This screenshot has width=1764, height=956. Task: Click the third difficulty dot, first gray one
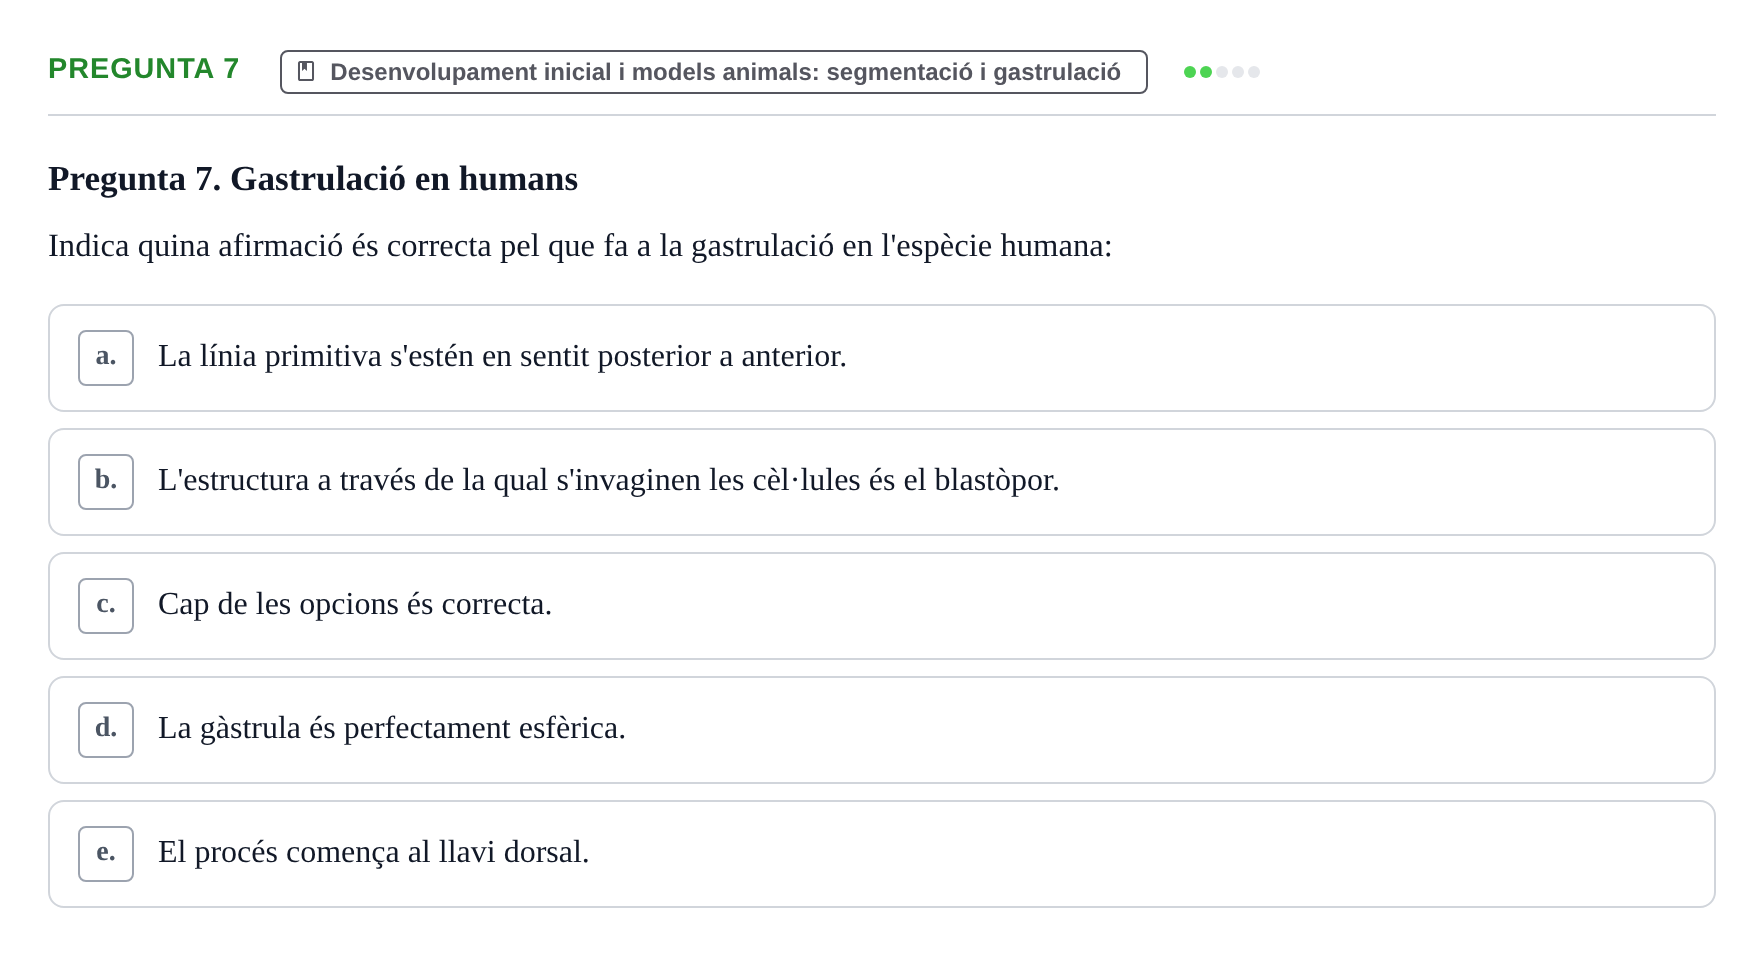coord(1222,72)
